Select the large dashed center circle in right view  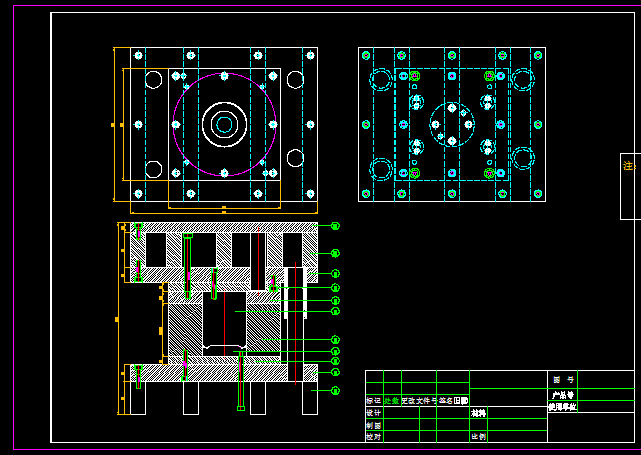[452, 124]
